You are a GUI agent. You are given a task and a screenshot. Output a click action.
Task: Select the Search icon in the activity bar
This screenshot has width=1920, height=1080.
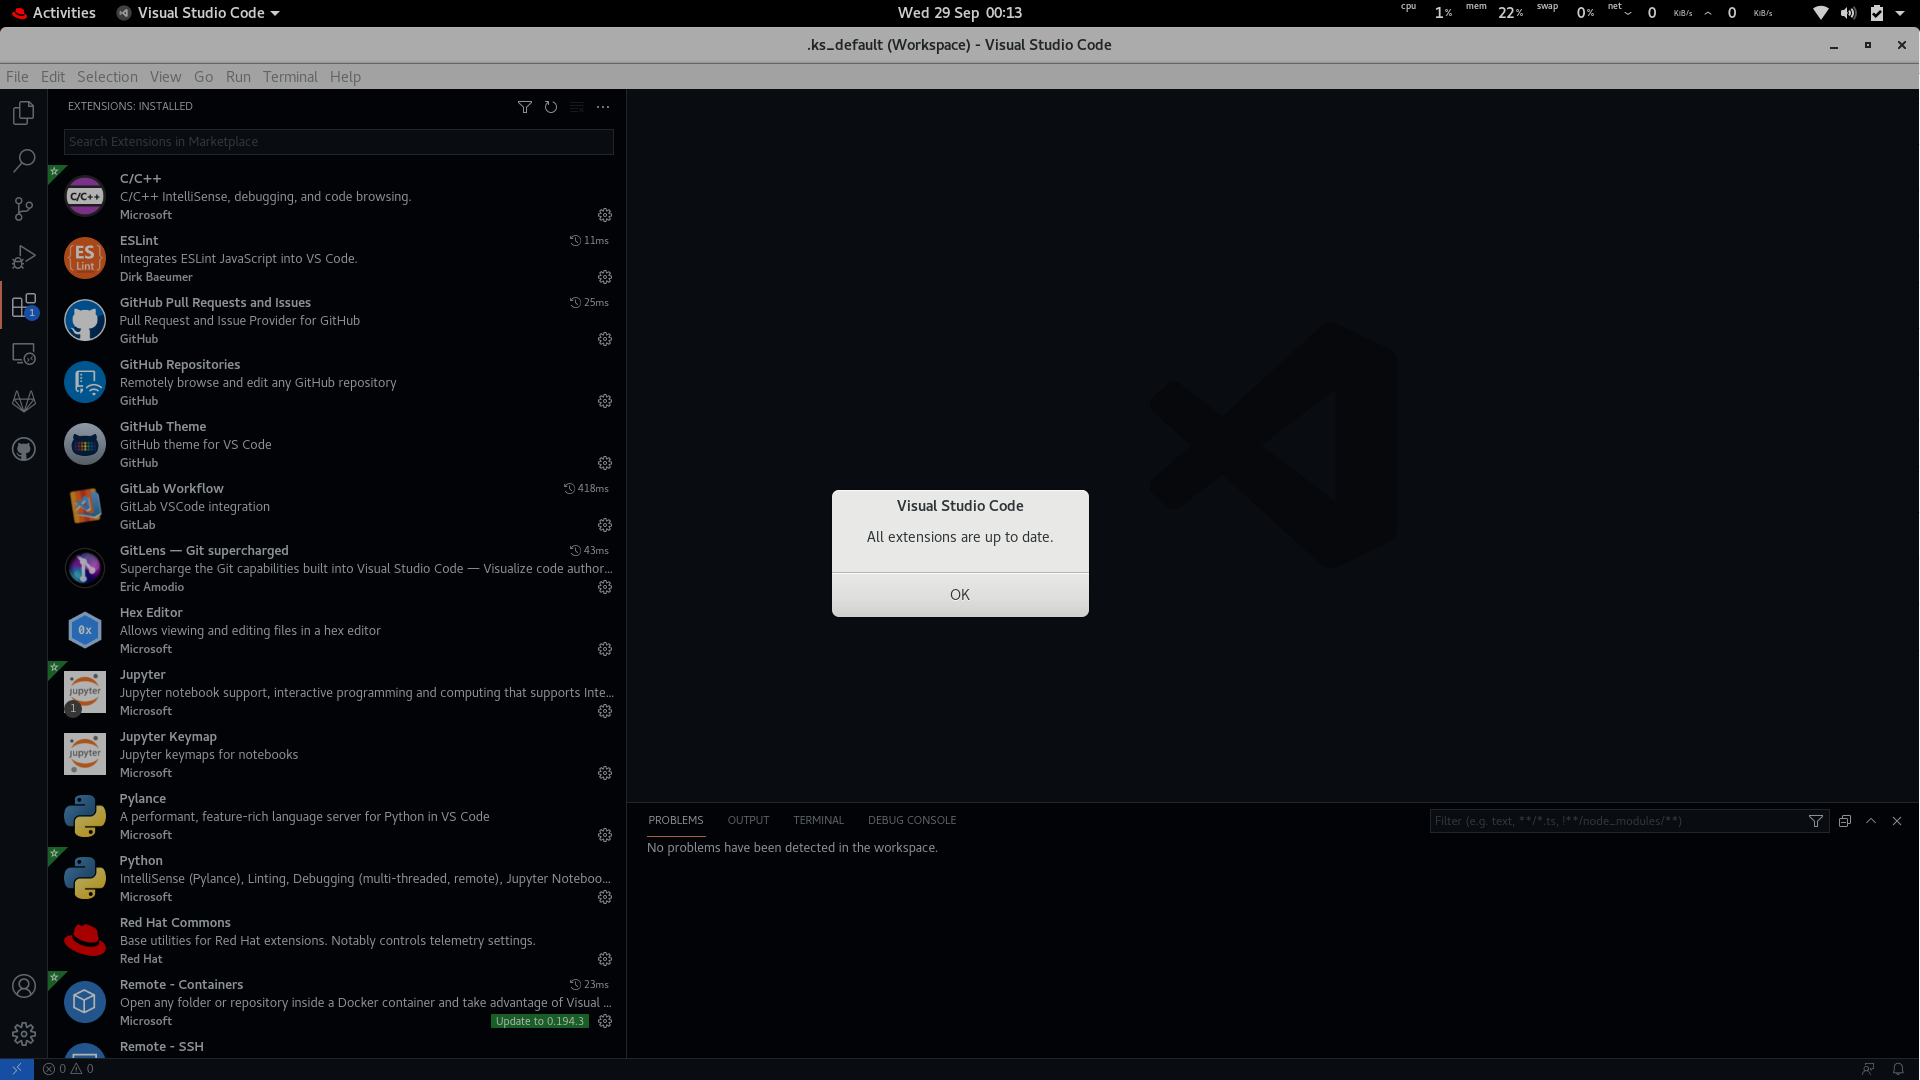(23, 160)
